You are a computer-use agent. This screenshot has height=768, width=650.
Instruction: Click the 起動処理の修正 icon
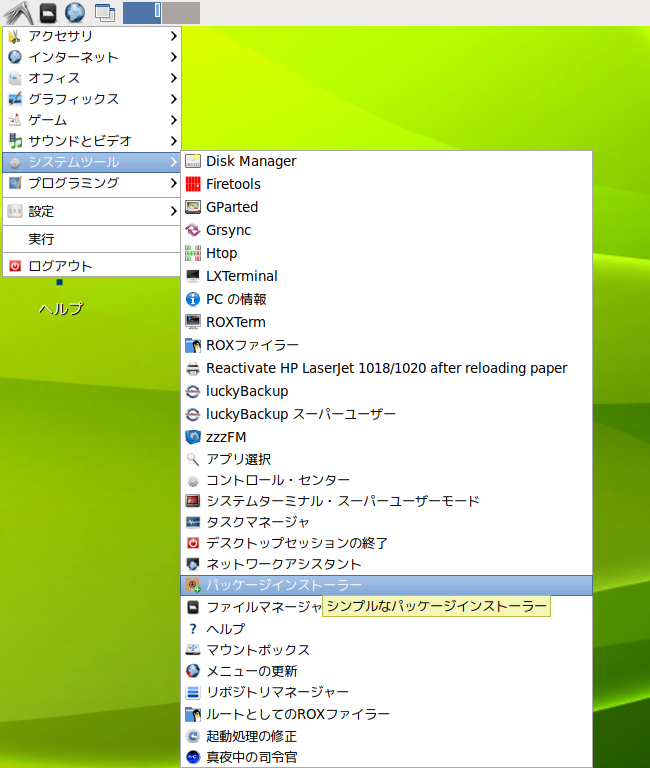193,736
